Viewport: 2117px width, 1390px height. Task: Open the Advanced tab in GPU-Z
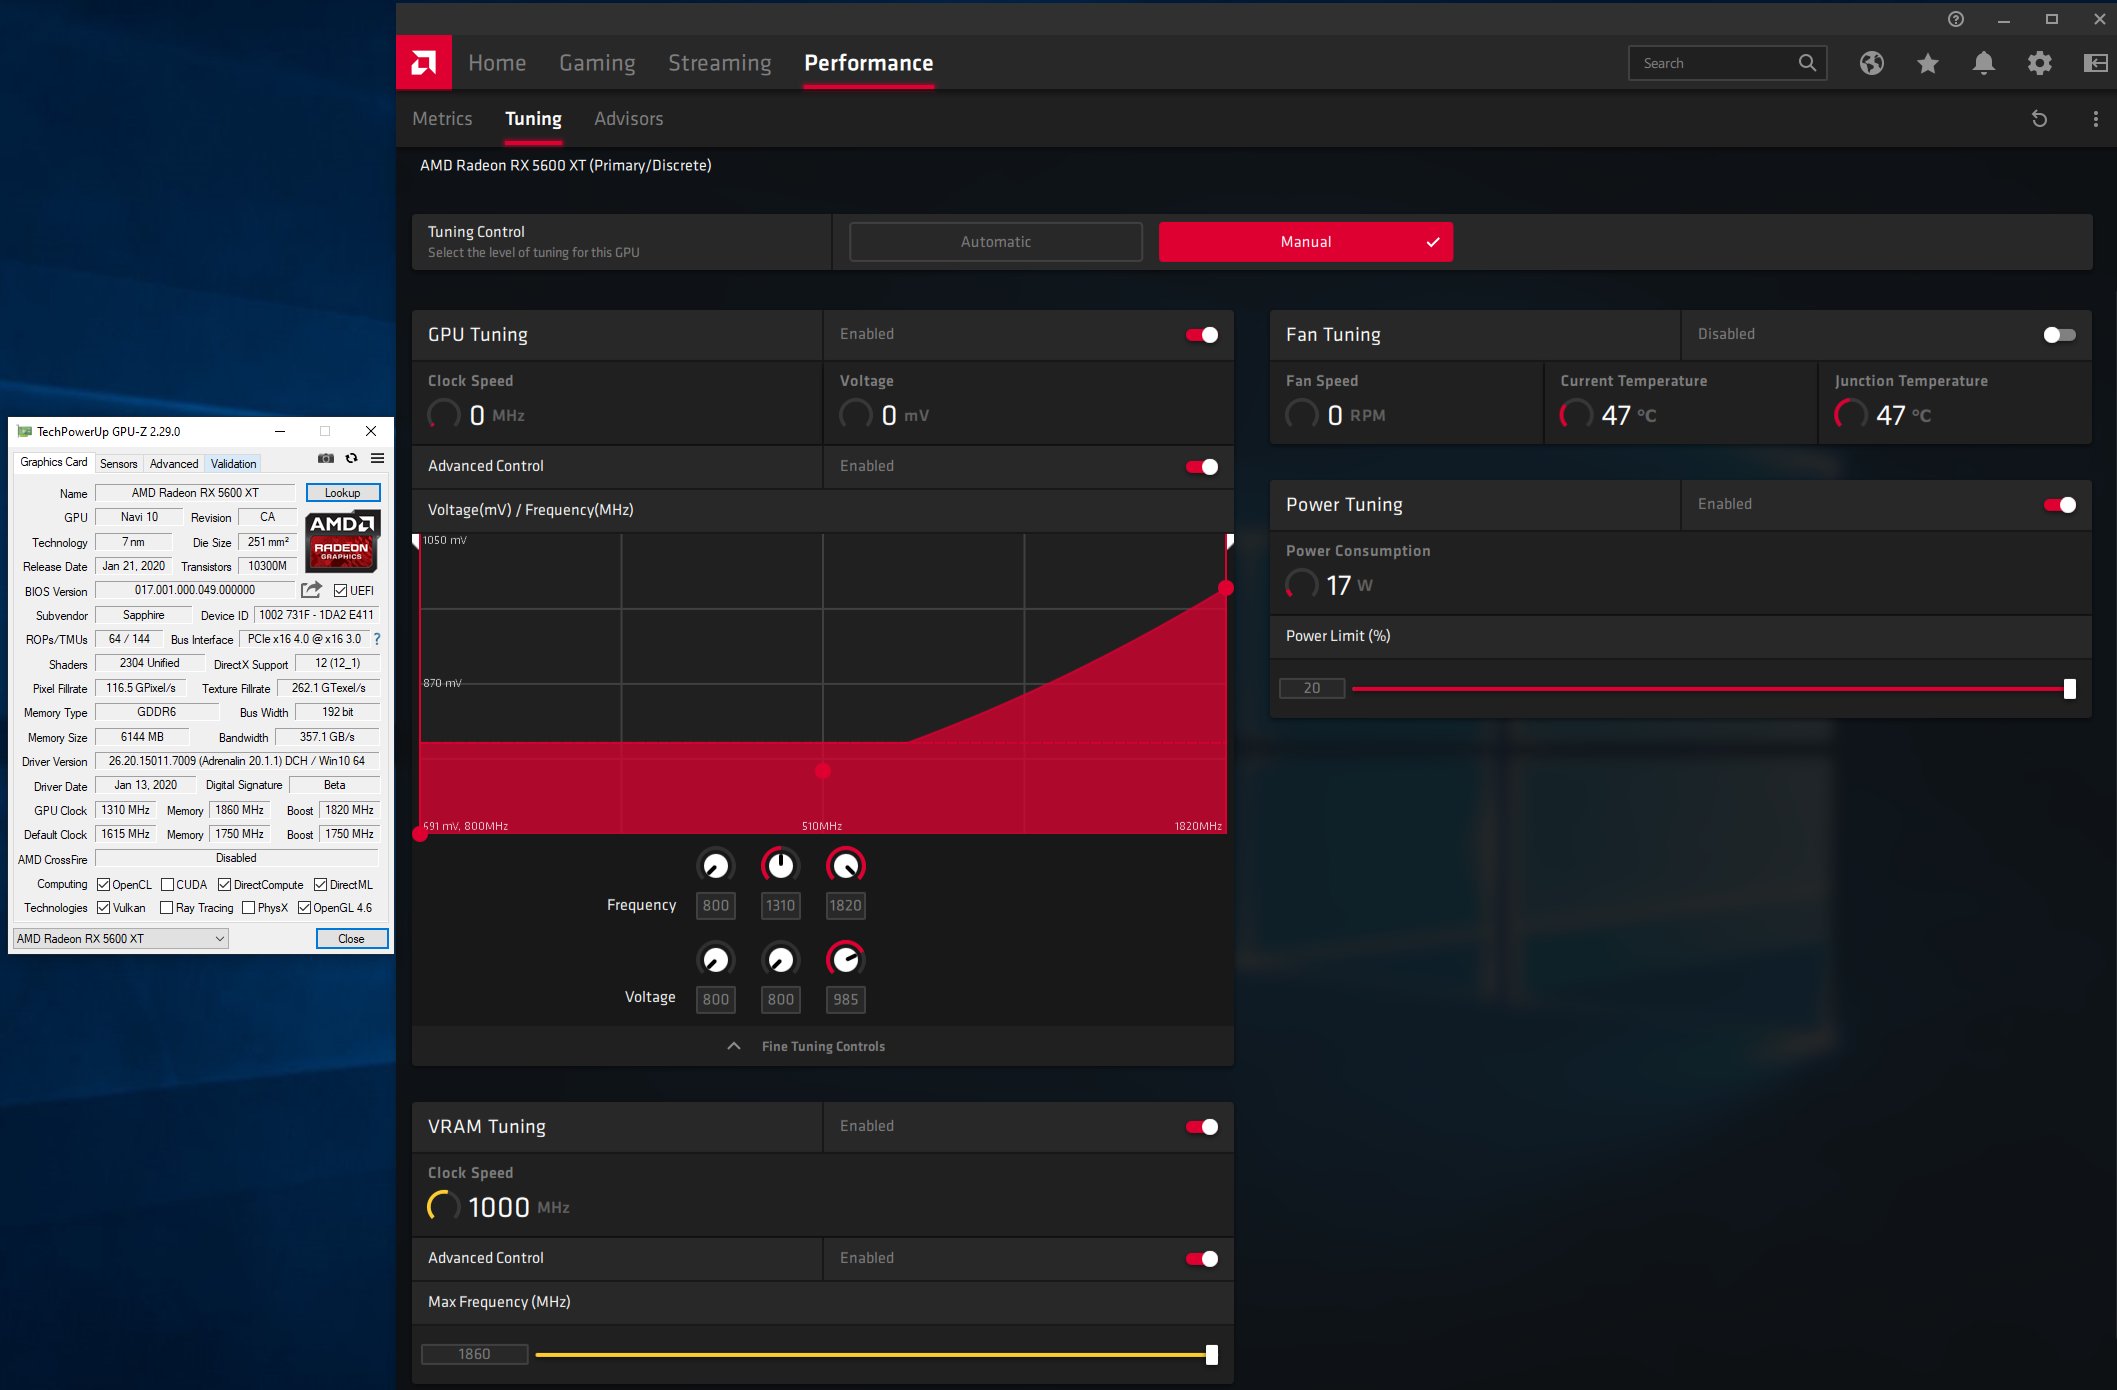coord(174,464)
